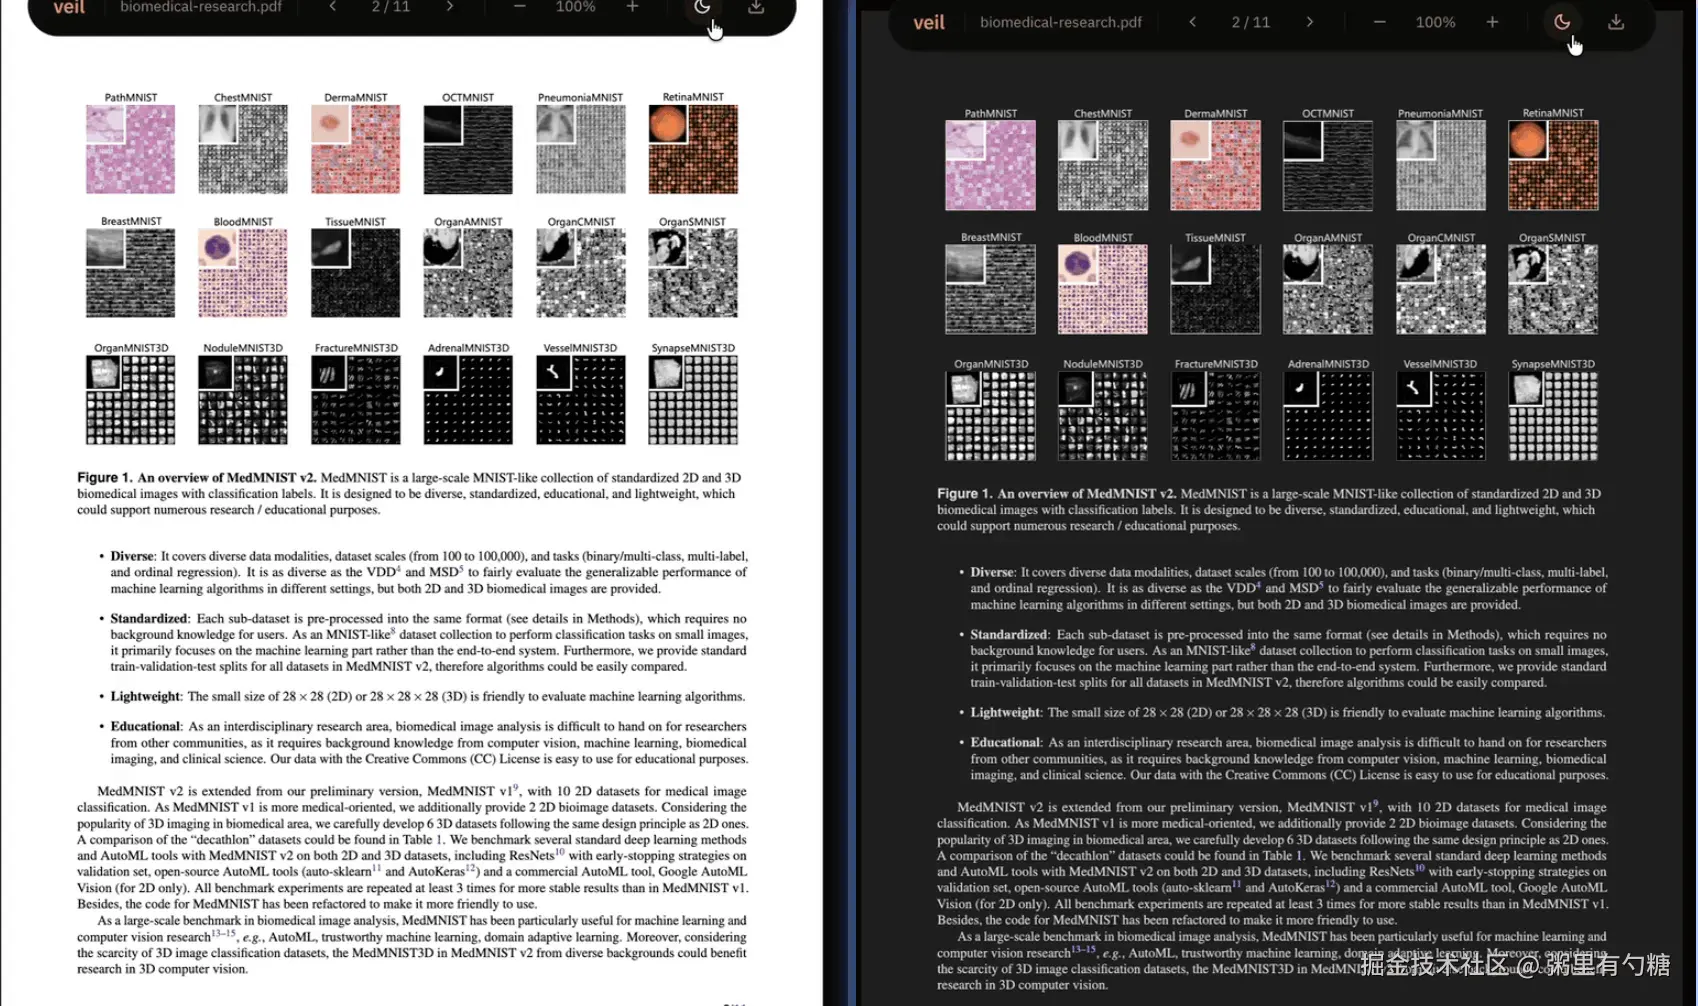Click 'Figure 1.' caption label in left page
Viewport: 1698px width, 1006px height.
pyautogui.click(x=105, y=478)
